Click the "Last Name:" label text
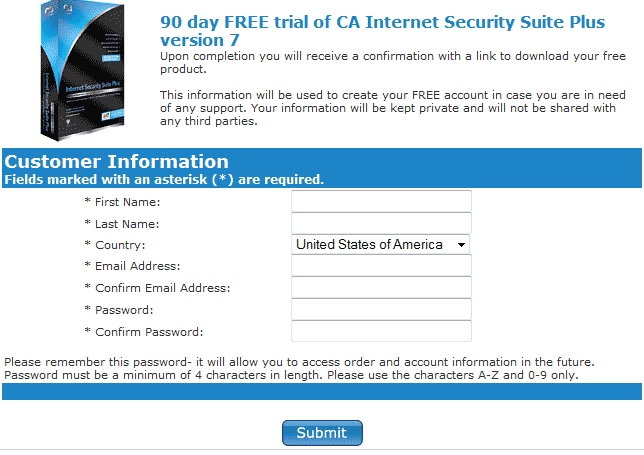Image resolution: width=644 pixels, height=455 pixels. 128,224
